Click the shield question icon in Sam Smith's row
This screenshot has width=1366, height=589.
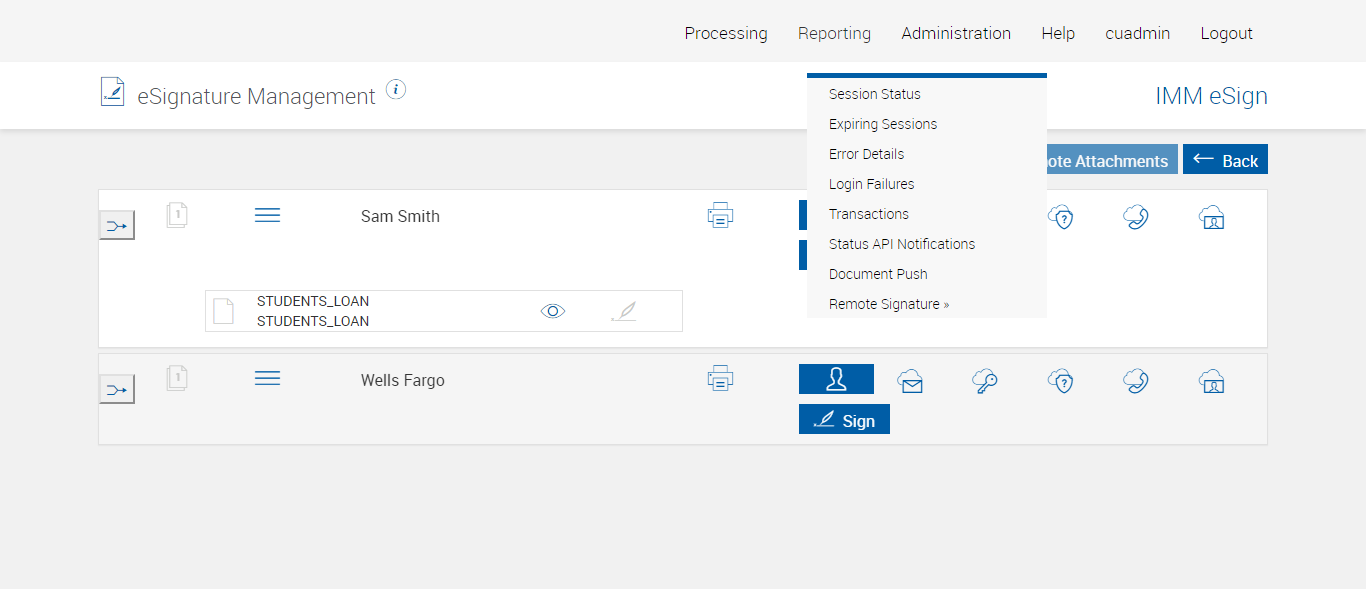pos(1061,217)
